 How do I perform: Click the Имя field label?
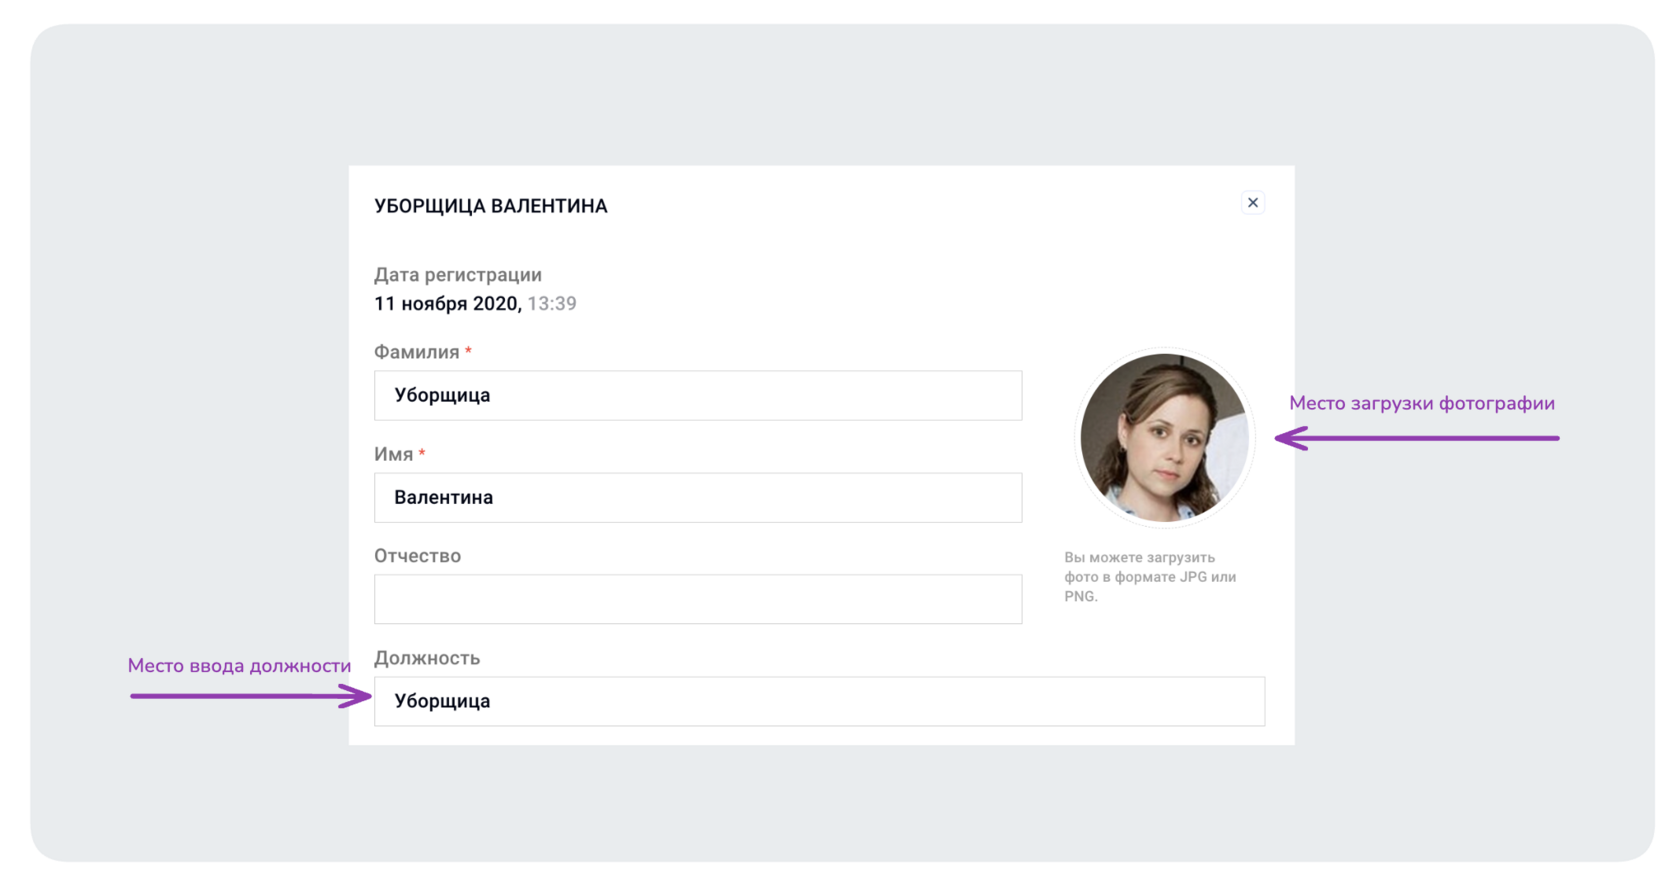pos(394,454)
